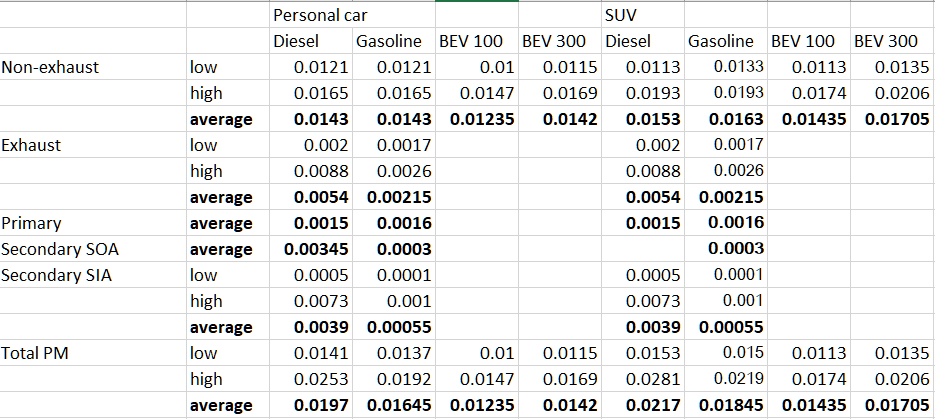The height and width of the screenshot is (419, 935).
Task: Select the 'SUV' header cell
Action: [620, 15]
